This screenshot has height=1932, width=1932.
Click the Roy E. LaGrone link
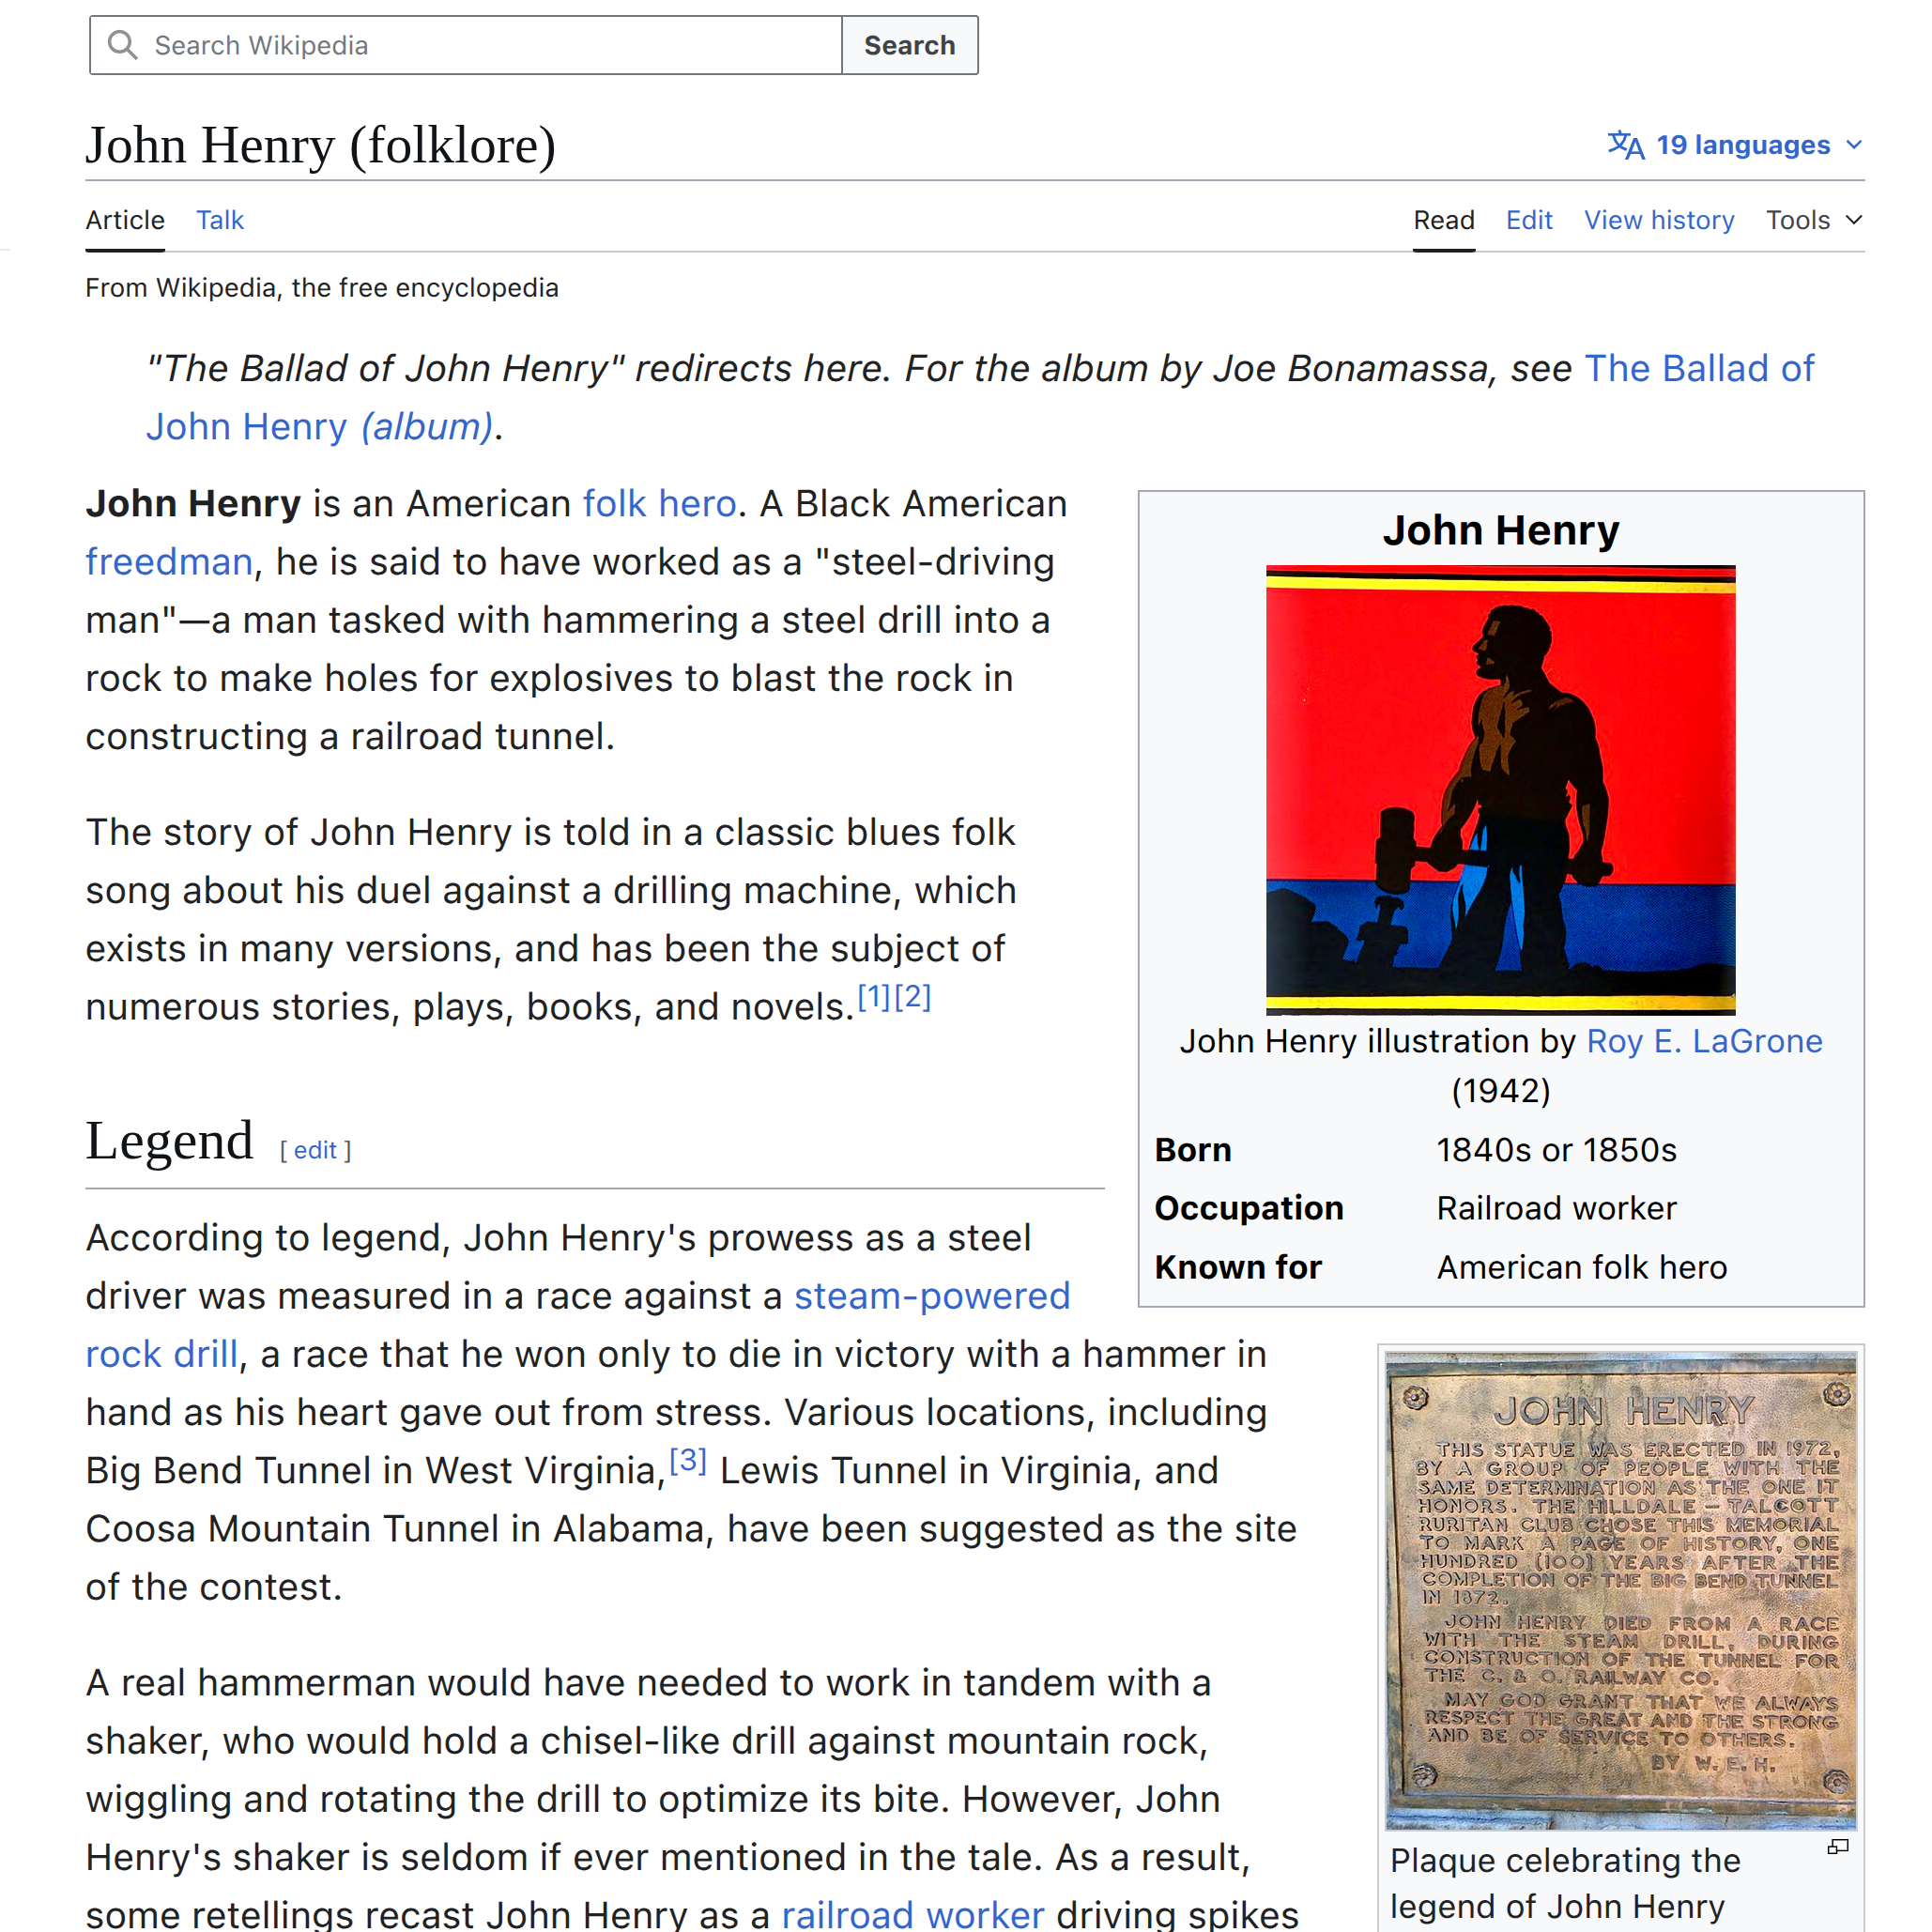coord(1703,1041)
